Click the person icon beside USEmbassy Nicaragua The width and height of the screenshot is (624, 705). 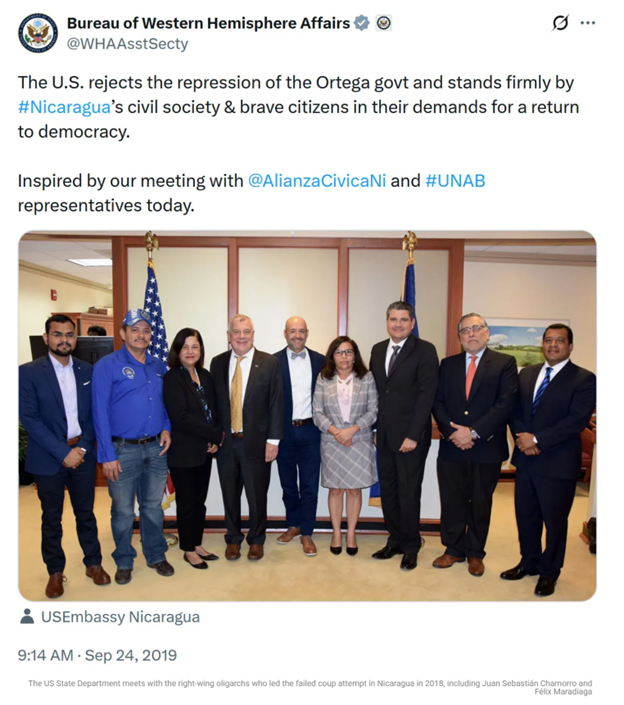point(27,617)
